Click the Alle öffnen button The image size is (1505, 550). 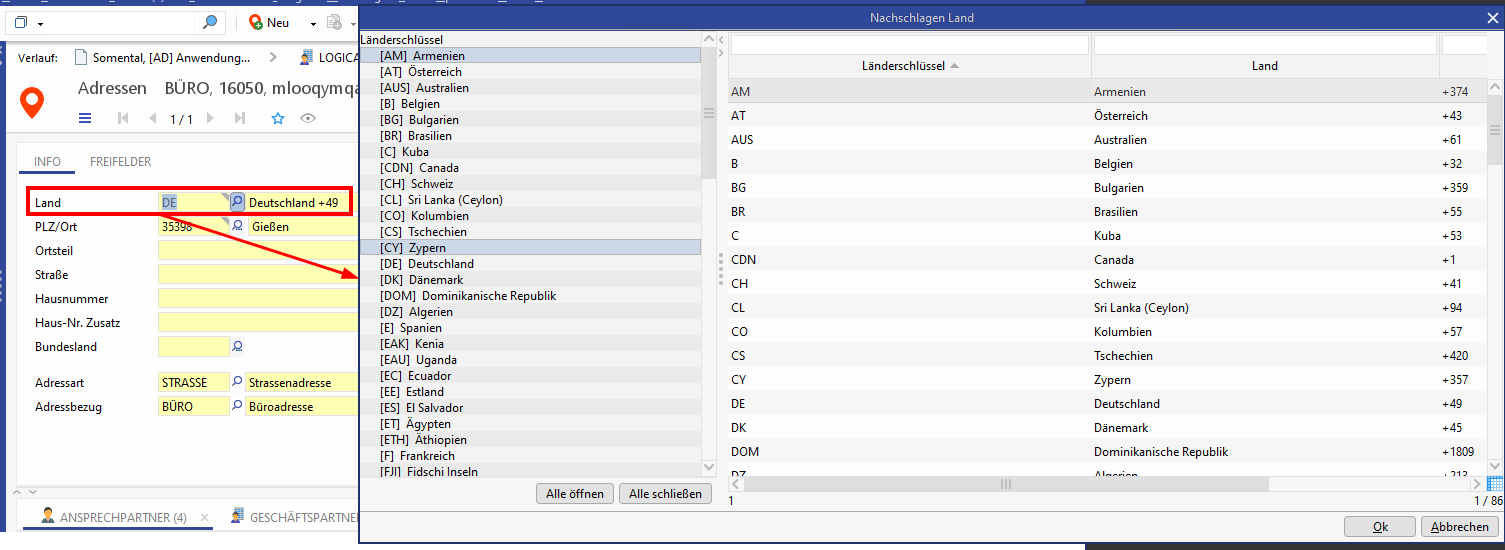coord(575,494)
